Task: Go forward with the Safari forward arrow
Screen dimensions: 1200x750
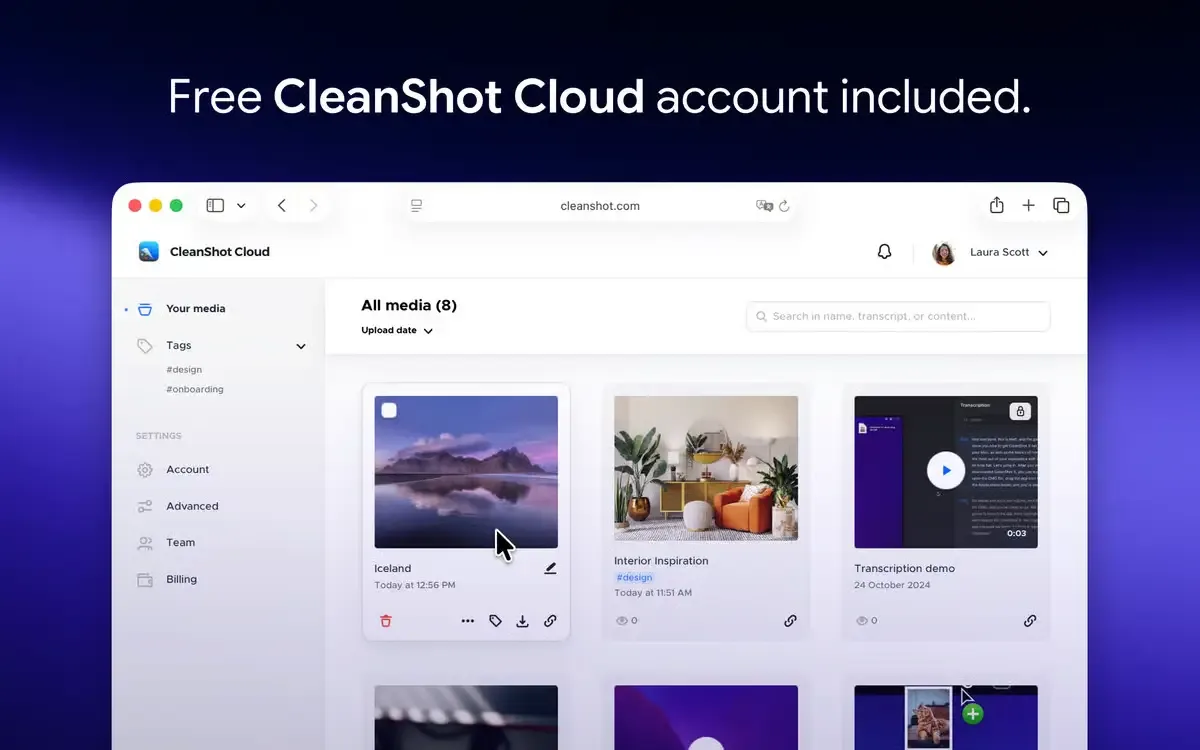Action: coord(314,205)
